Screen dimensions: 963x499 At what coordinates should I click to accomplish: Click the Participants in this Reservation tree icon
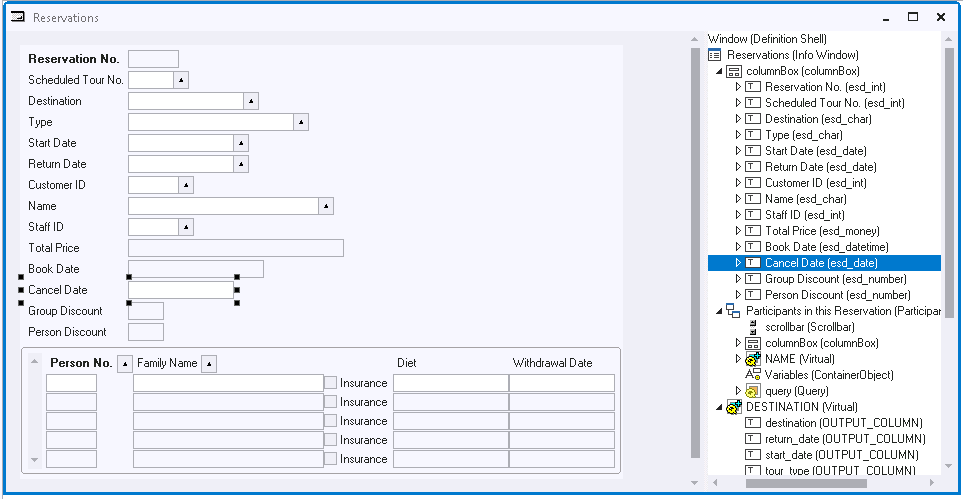733,311
